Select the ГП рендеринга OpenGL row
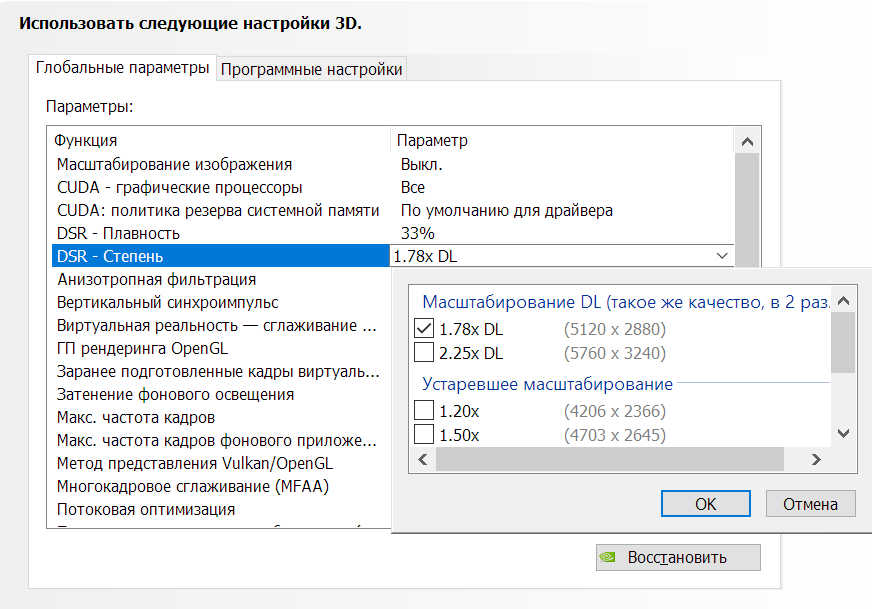This screenshot has height=609, width=872. pyautogui.click(x=221, y=348)
